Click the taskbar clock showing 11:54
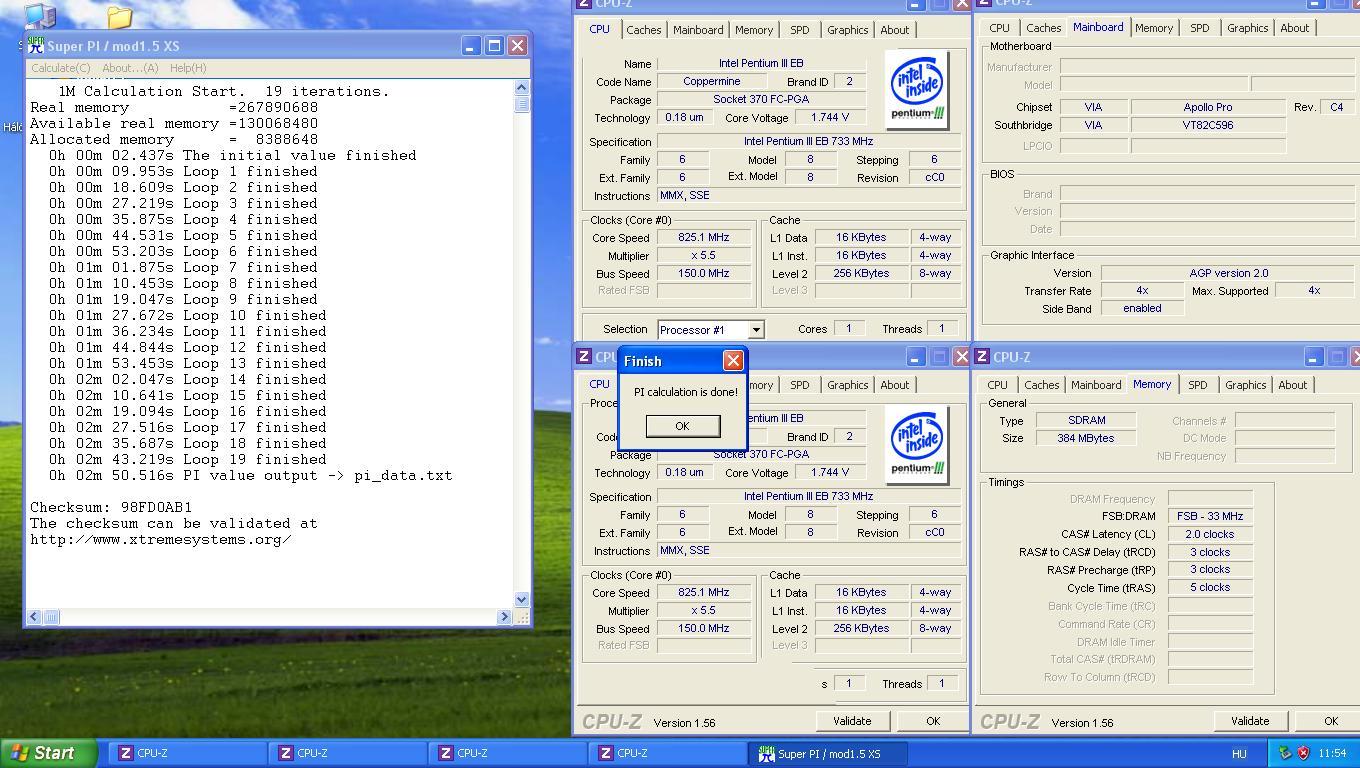This screenshot has width=1360, height=768. (x=1332, y=753)
